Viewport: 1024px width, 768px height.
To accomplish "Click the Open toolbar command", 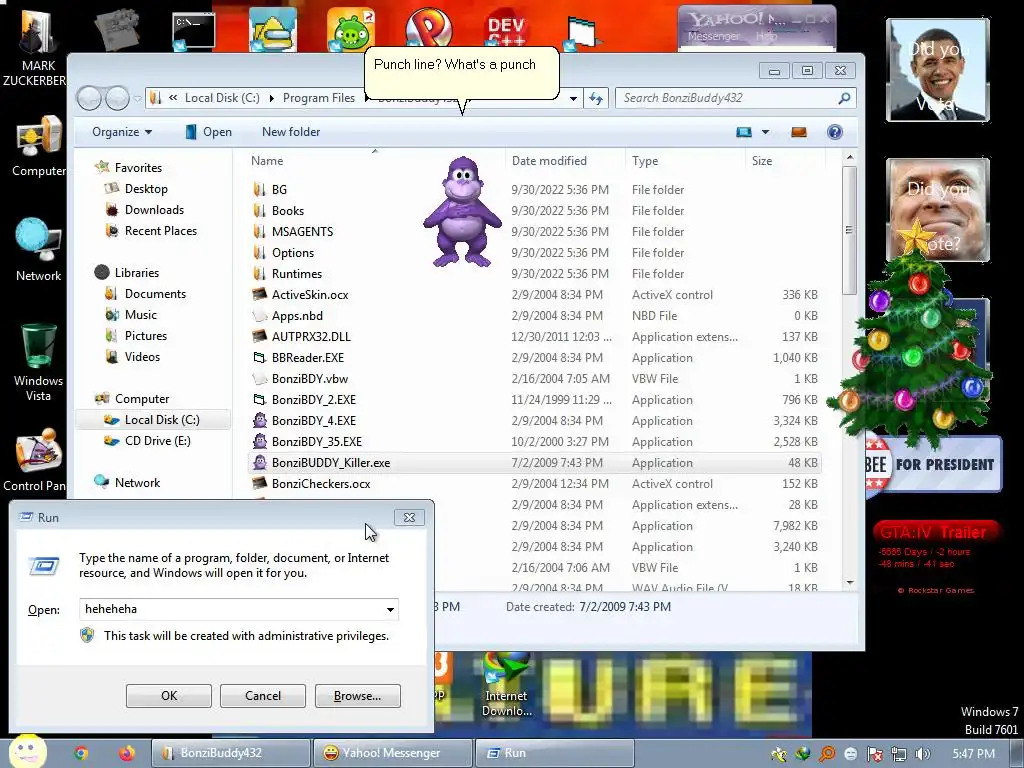I will (x=208, y=132).
